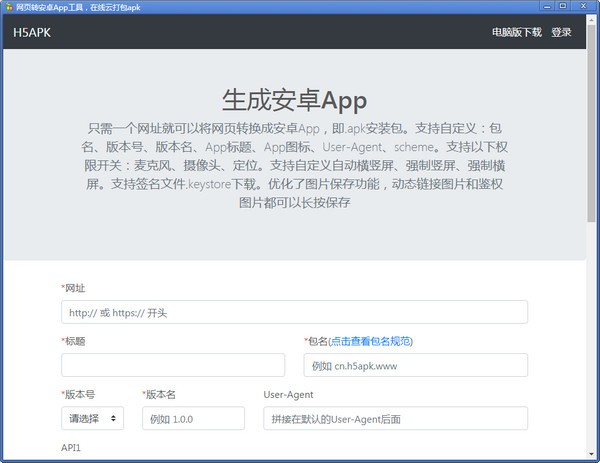This screenshot has width=600, height=463.
Task: Minimize the application window
Action: (549, 7)
